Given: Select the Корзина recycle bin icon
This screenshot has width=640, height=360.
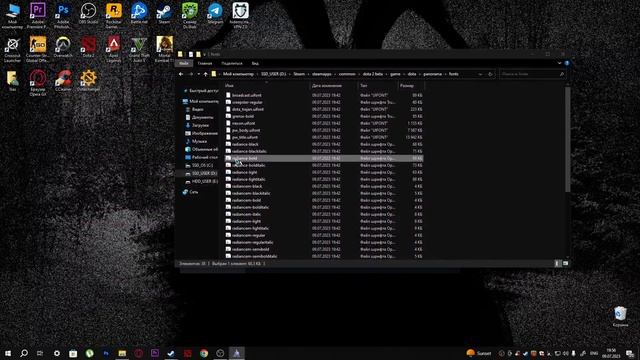Looking at the screenshot, I should (x=620, y=317).
